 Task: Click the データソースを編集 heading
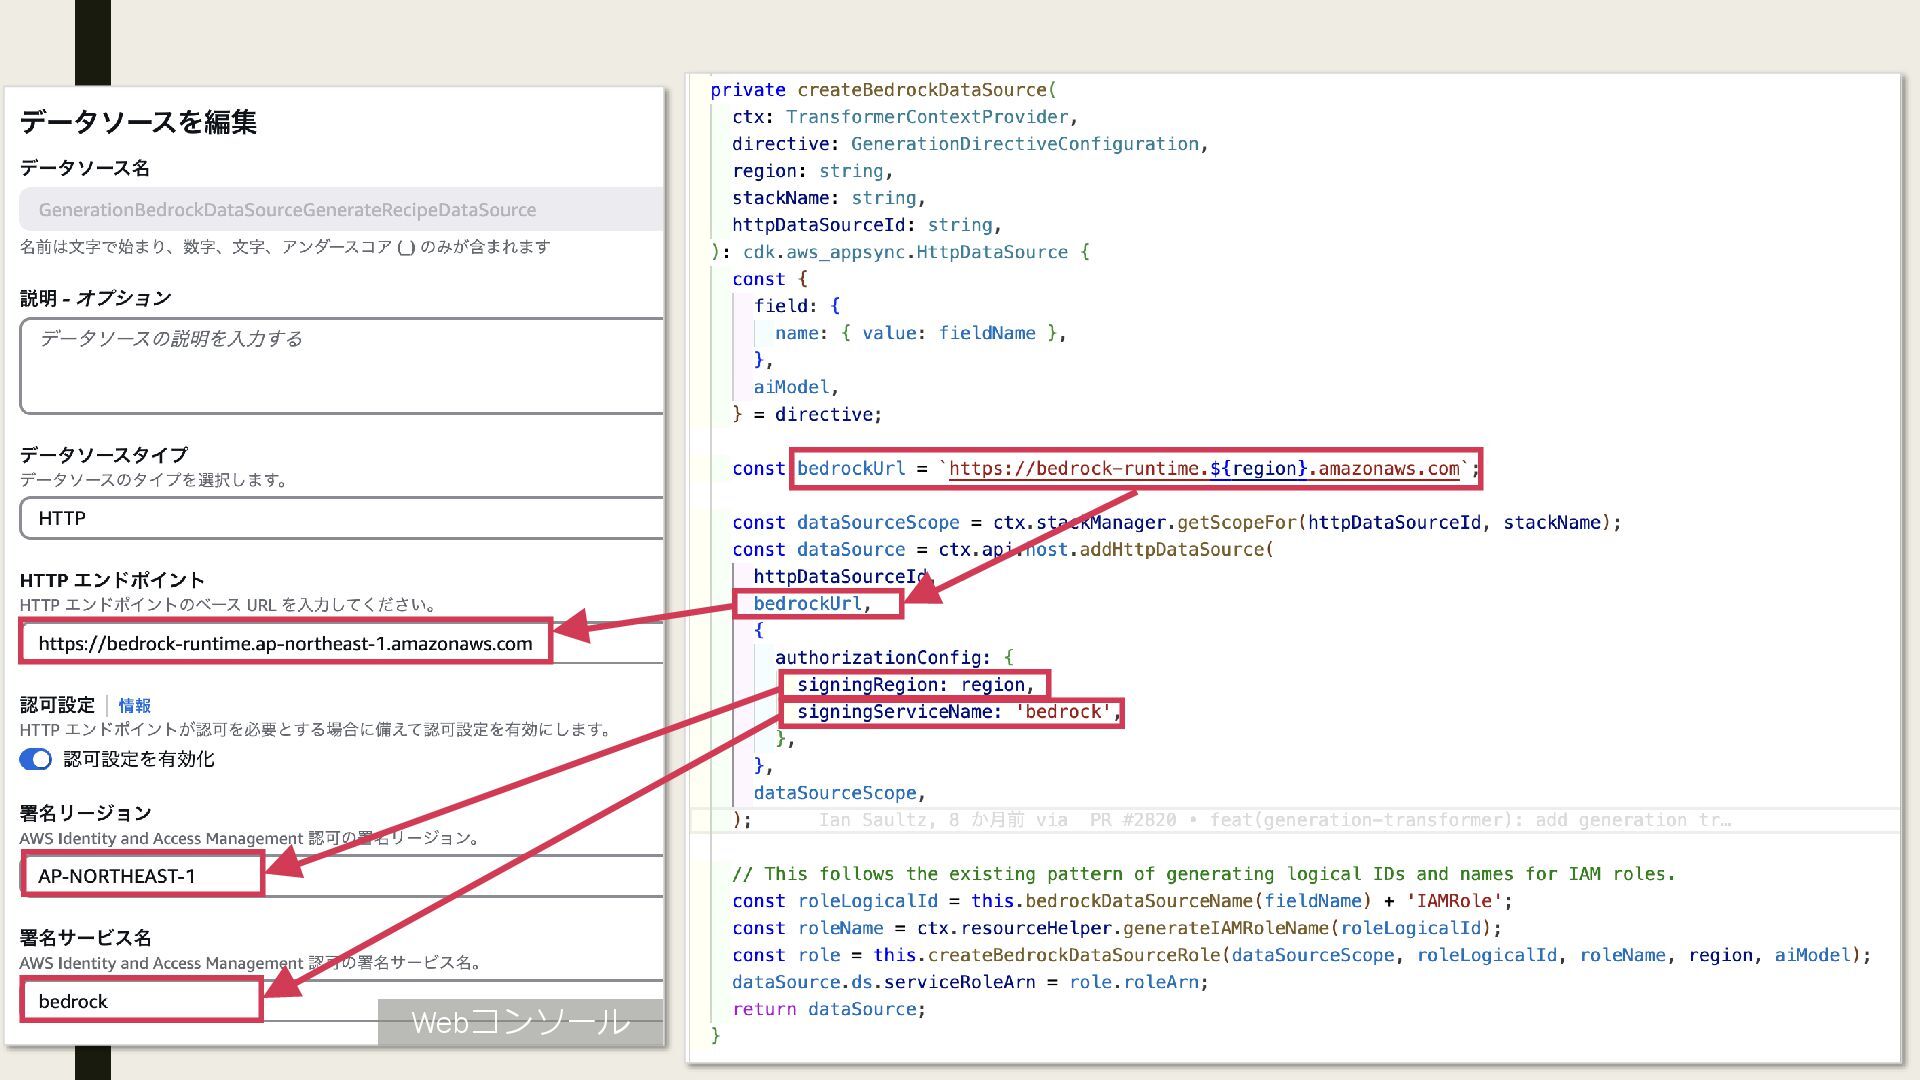pos(139,123)
